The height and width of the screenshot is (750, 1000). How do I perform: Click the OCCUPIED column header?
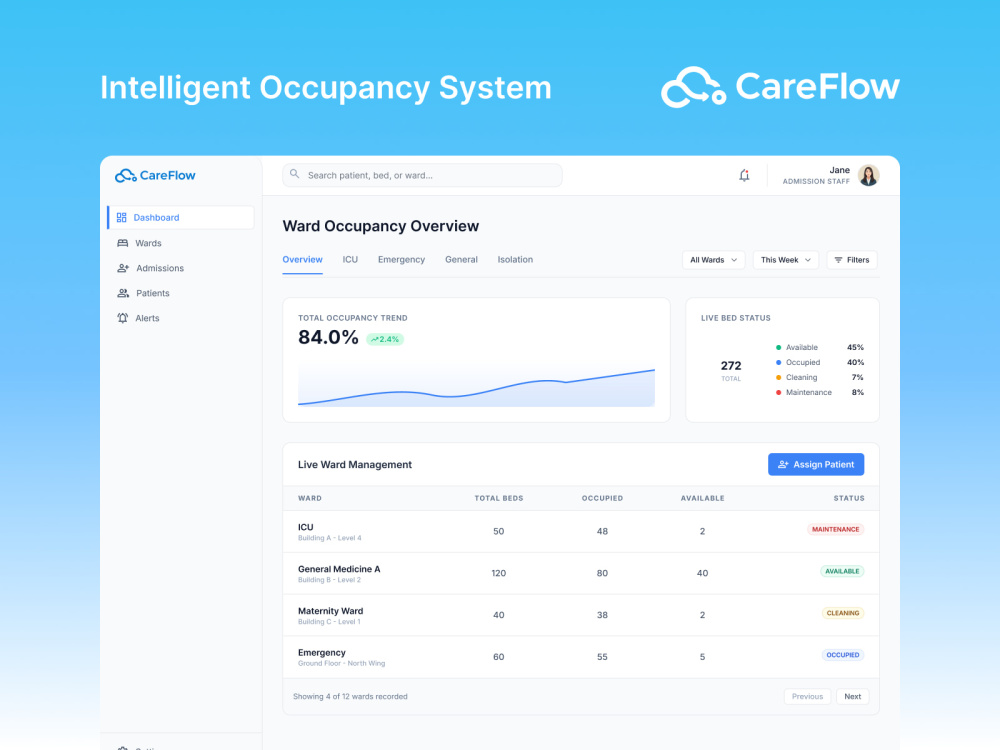pos(602,499)
